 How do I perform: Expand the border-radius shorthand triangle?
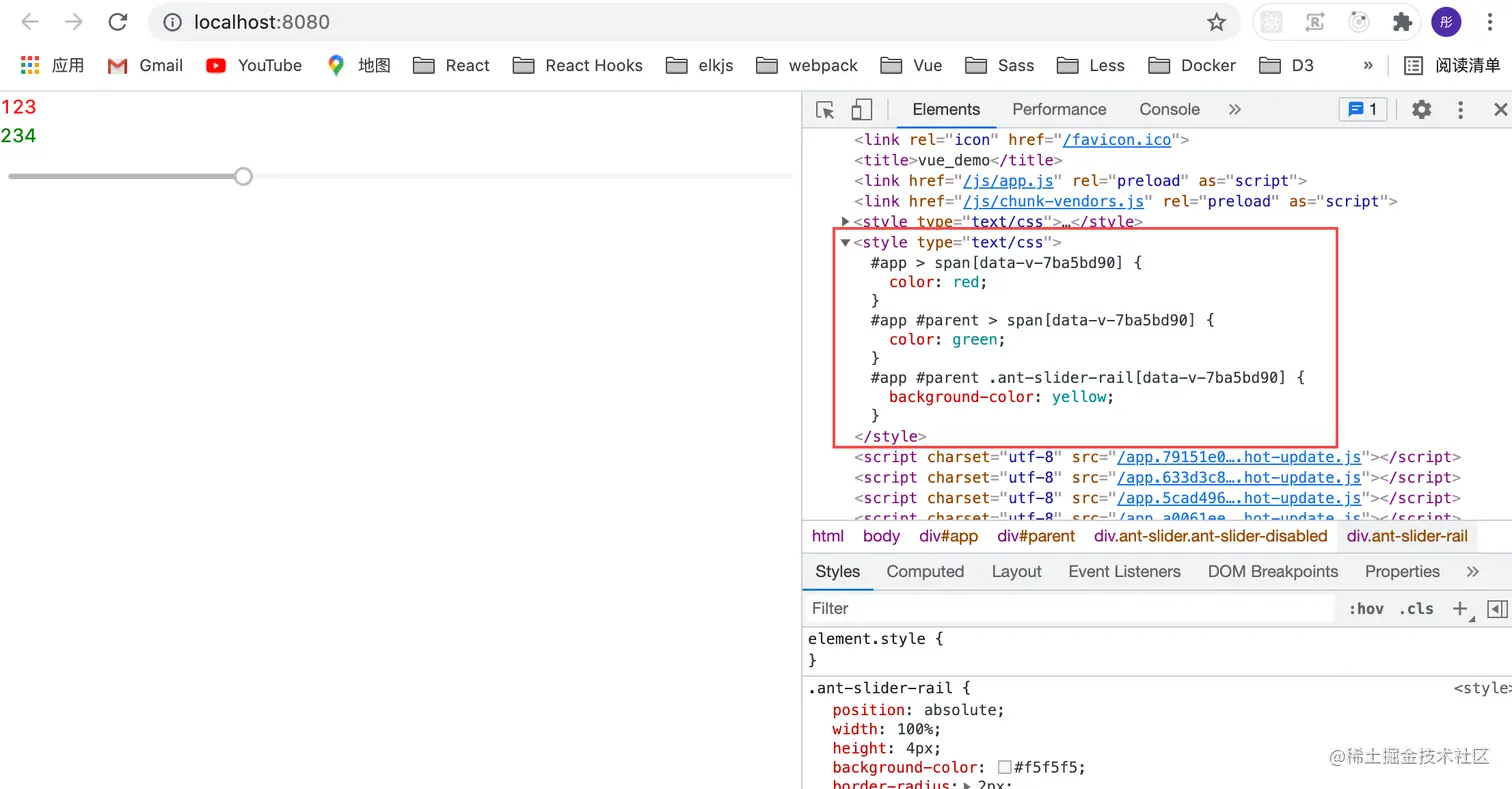pos(967,786)
